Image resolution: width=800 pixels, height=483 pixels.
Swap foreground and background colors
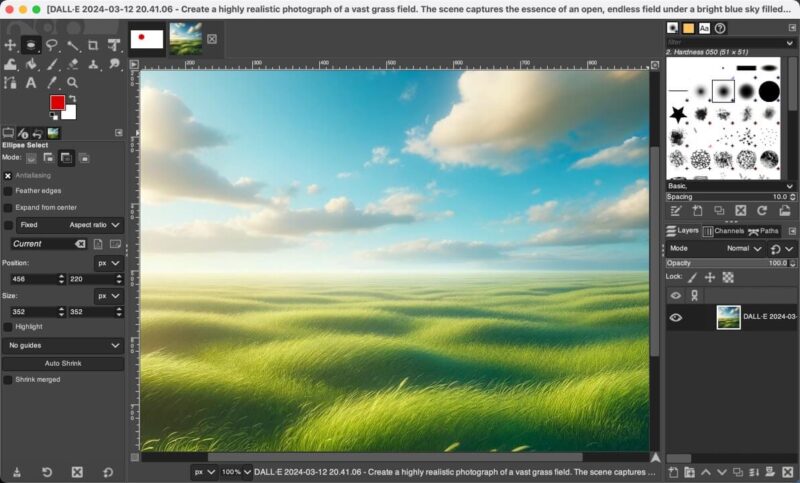72,98
